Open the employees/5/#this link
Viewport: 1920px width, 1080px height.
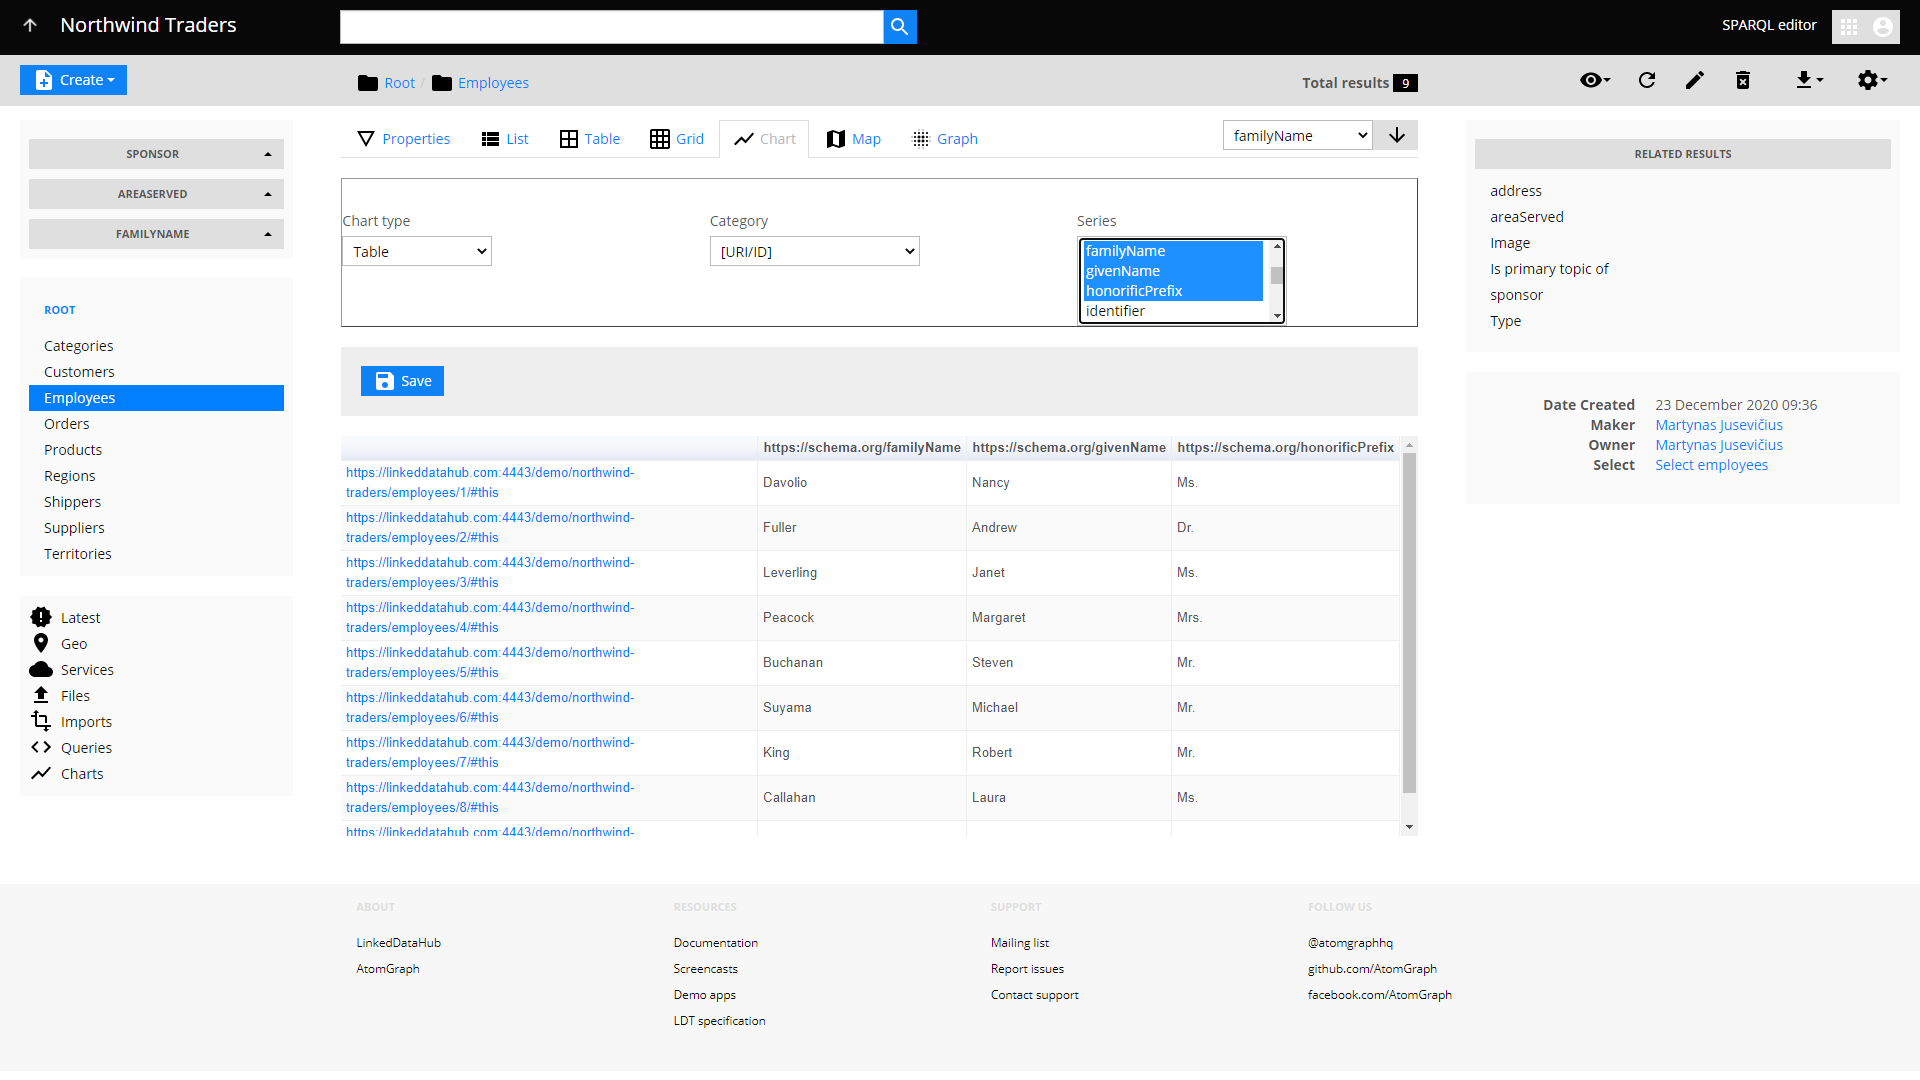point(490,662)
